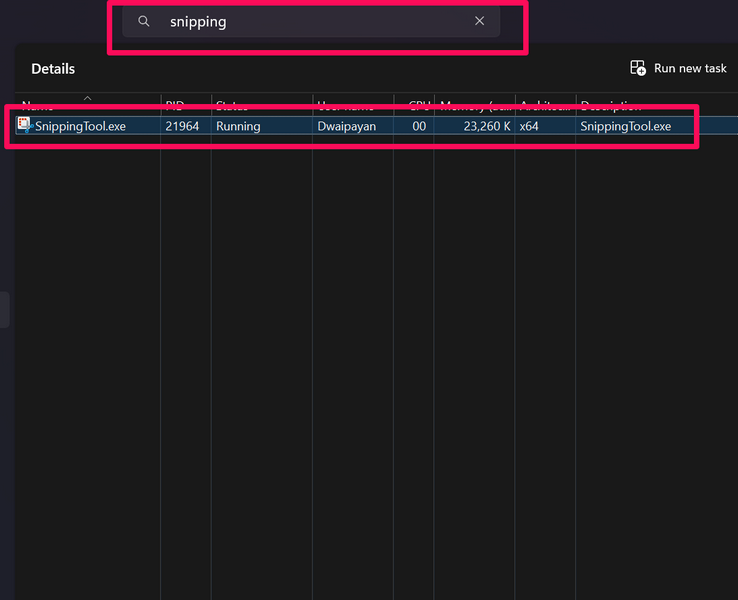The width and height of the screenshot is (738, 600).
Task: Select the SnippingTool.exe process name
Action: [80, 126]
